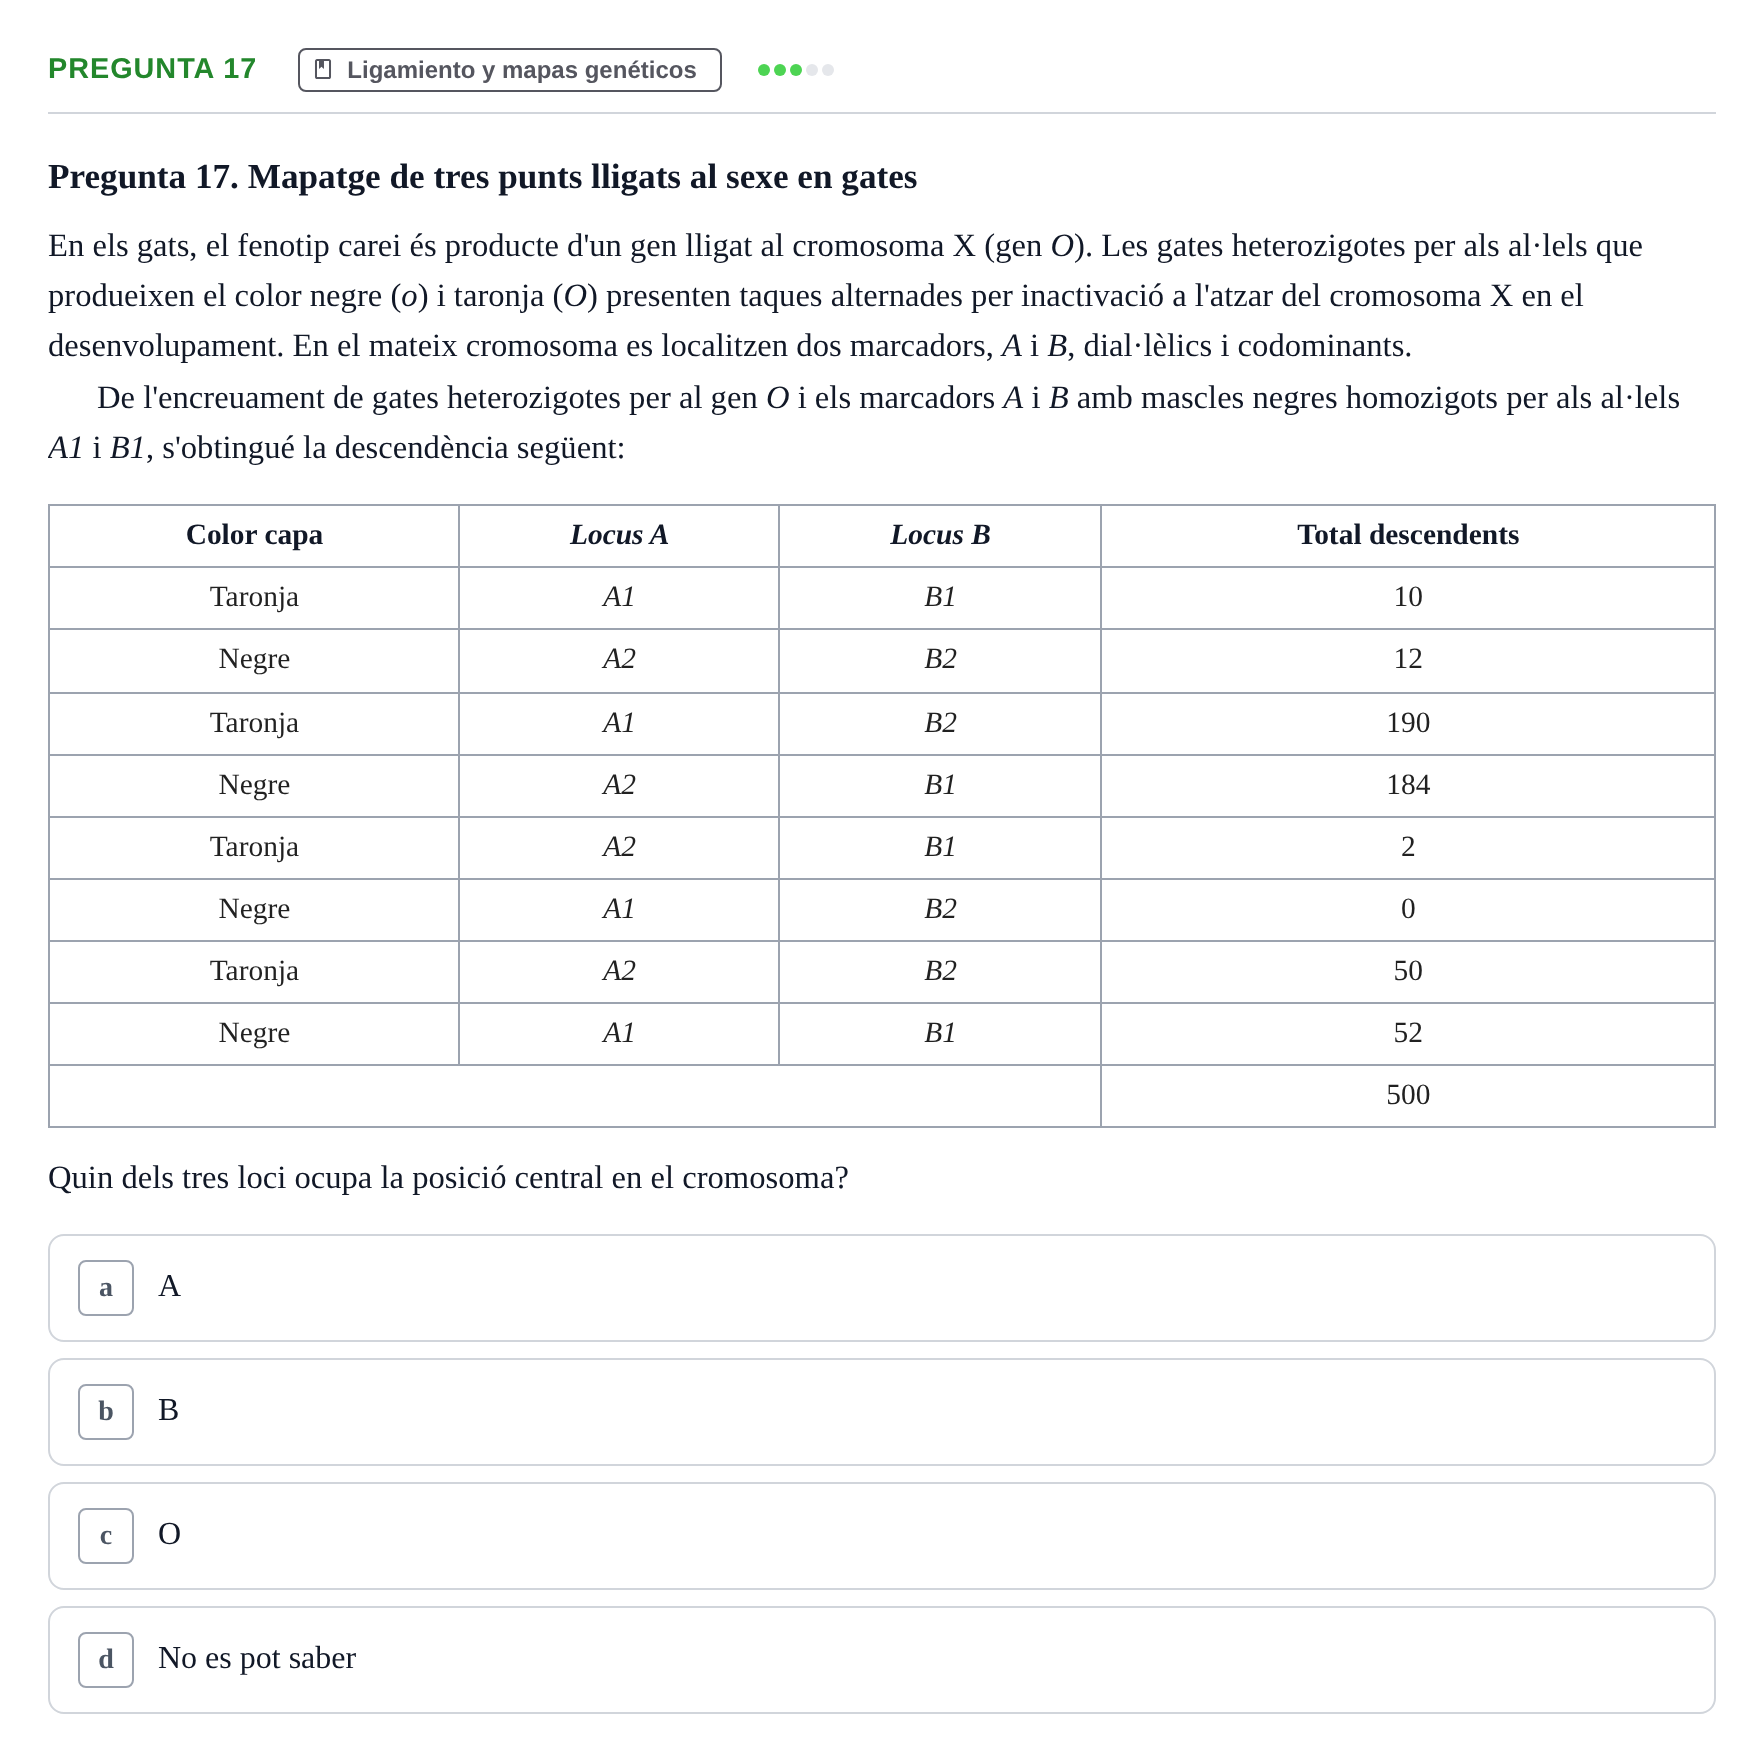Click the Total descendents column header
The height and width of the screenshot is (1764, 1764).
[1408, 536]
